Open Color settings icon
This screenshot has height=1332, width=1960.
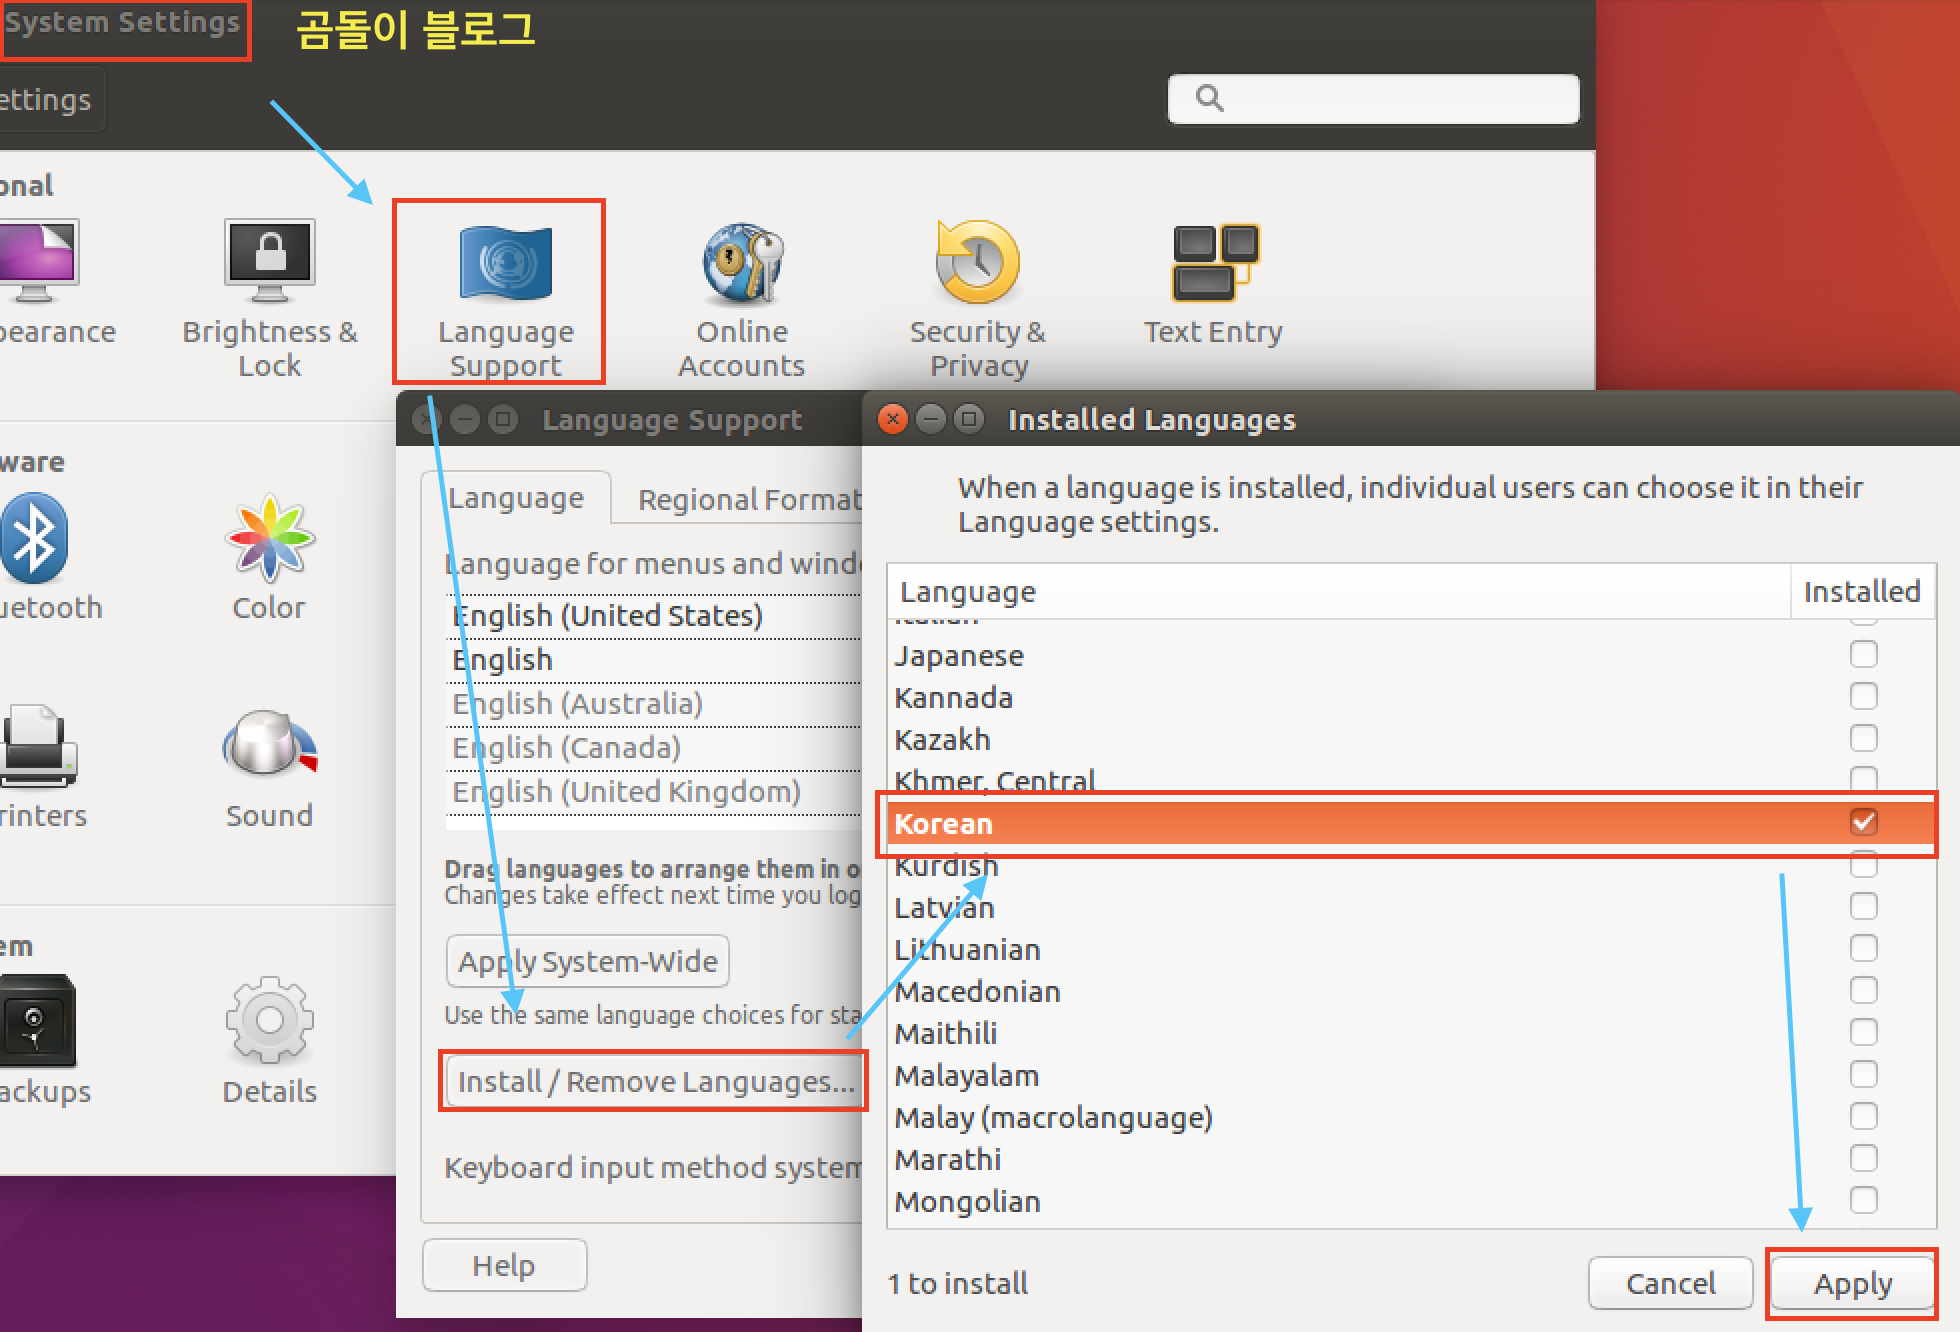click(269, 540)
